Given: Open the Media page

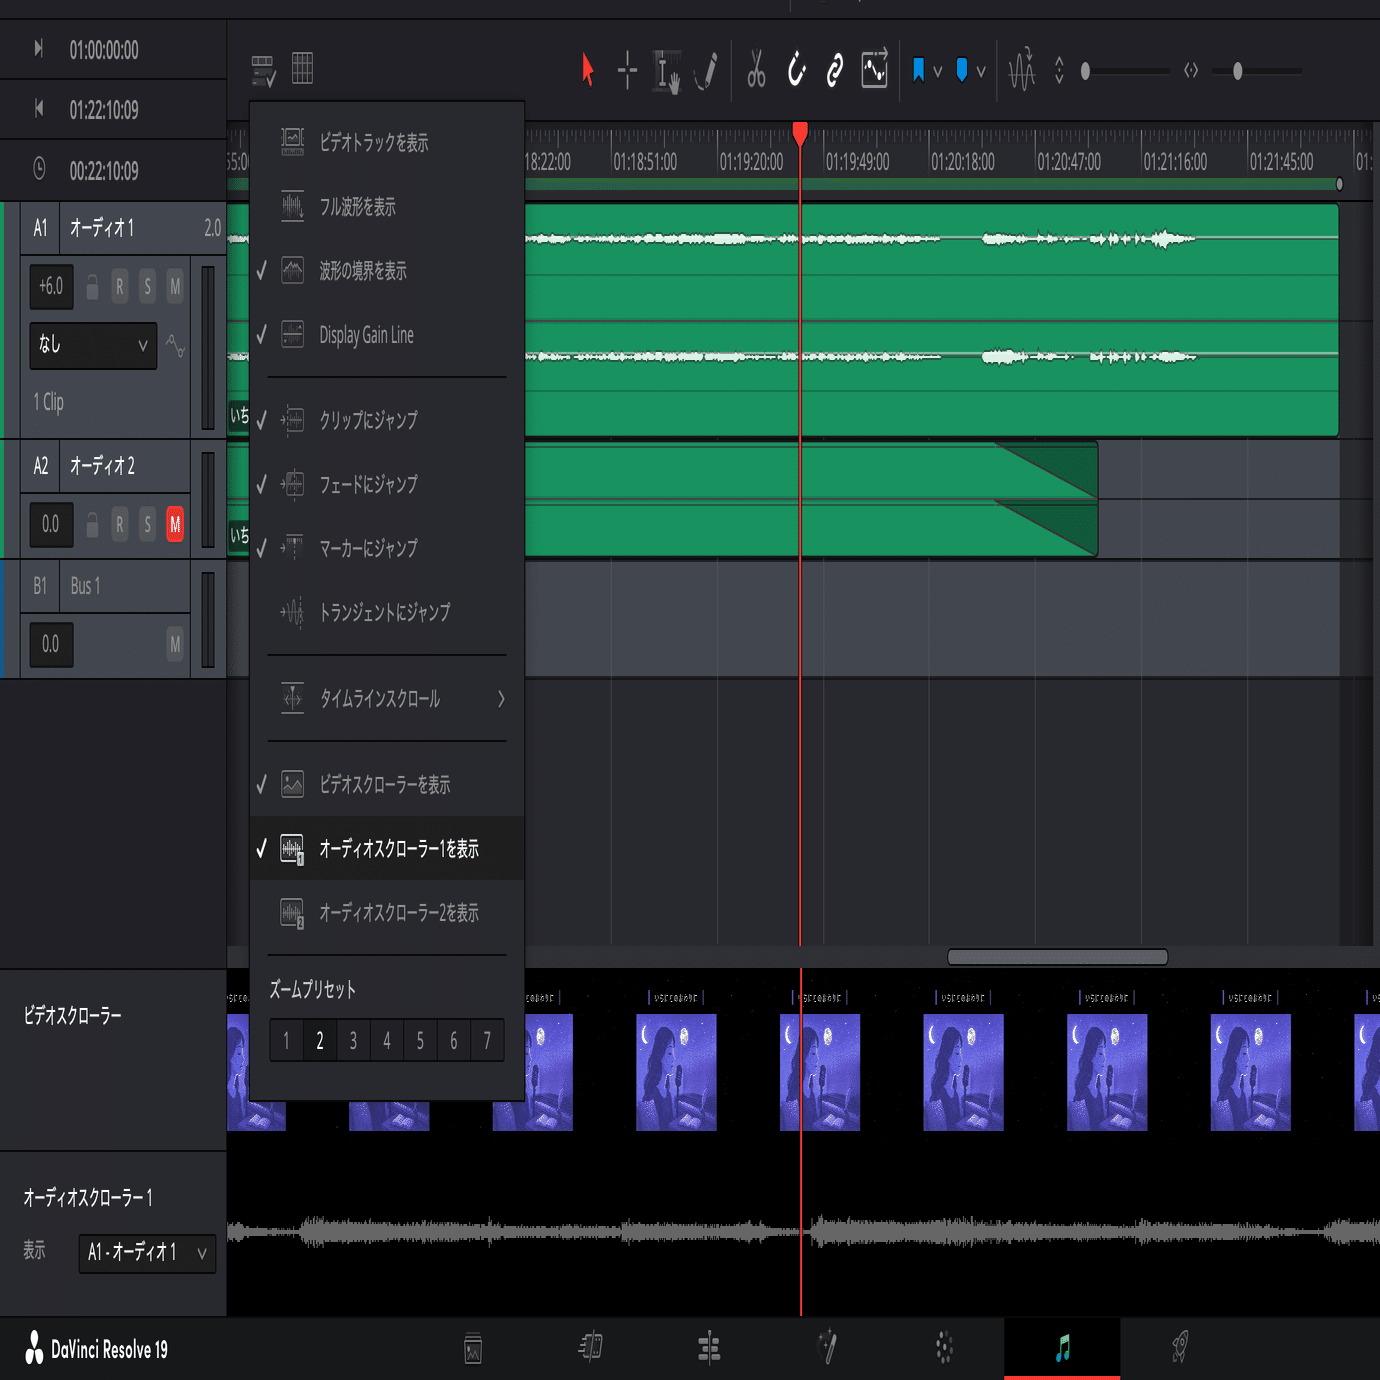Looking at the screenshot, I should [473, 1348].
